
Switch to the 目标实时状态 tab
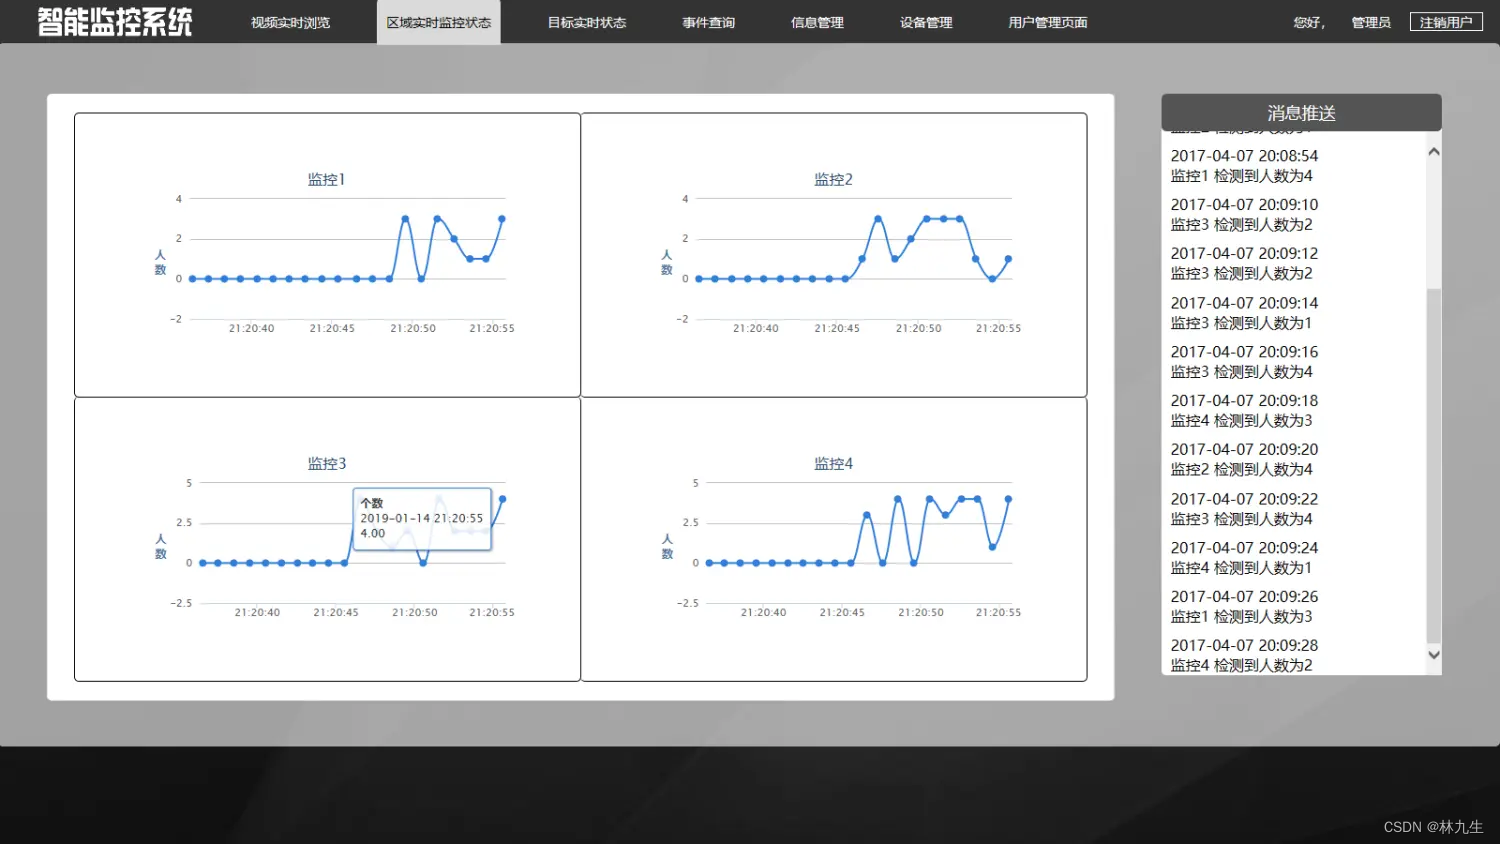tap(587, 22)
